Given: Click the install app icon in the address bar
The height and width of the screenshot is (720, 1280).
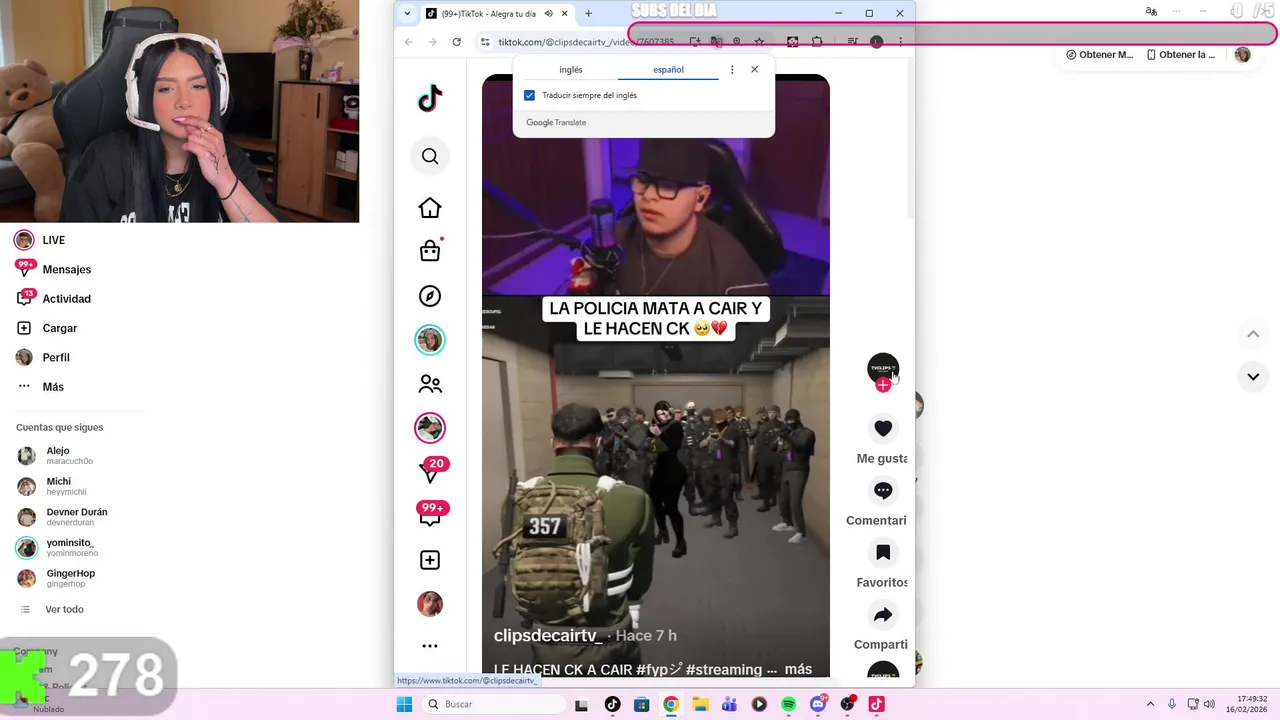Looking at the screenshot, I should (695, 42).
